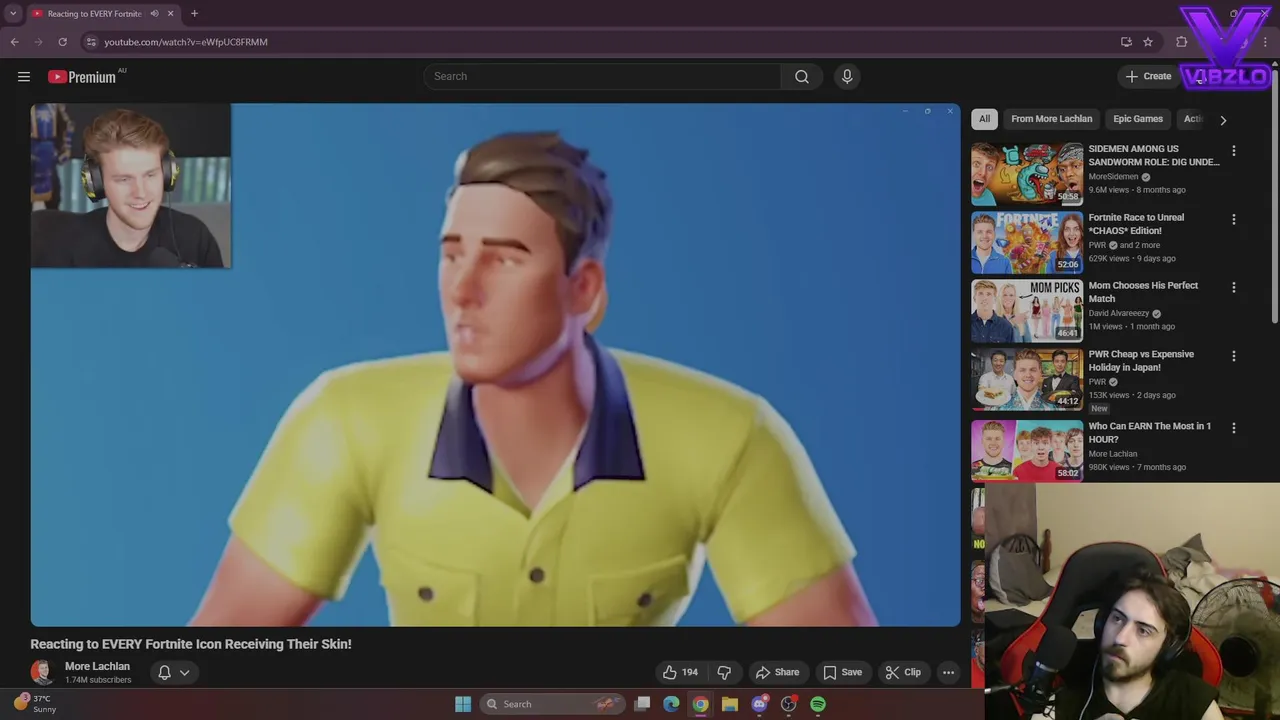
Task: Open Mom Chooses His Perfect Match thumbnail
Action: click(x=1027, y=310)
